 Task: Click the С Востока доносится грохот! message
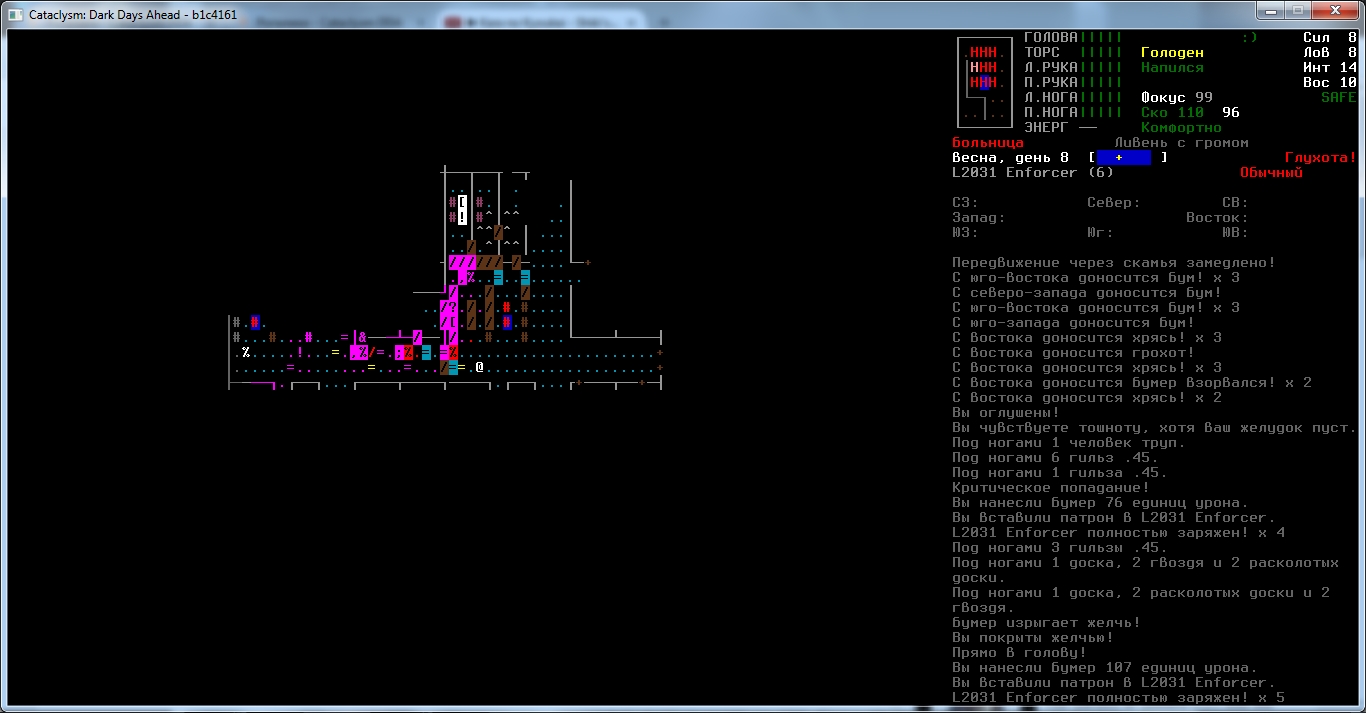pos(1074,352)
